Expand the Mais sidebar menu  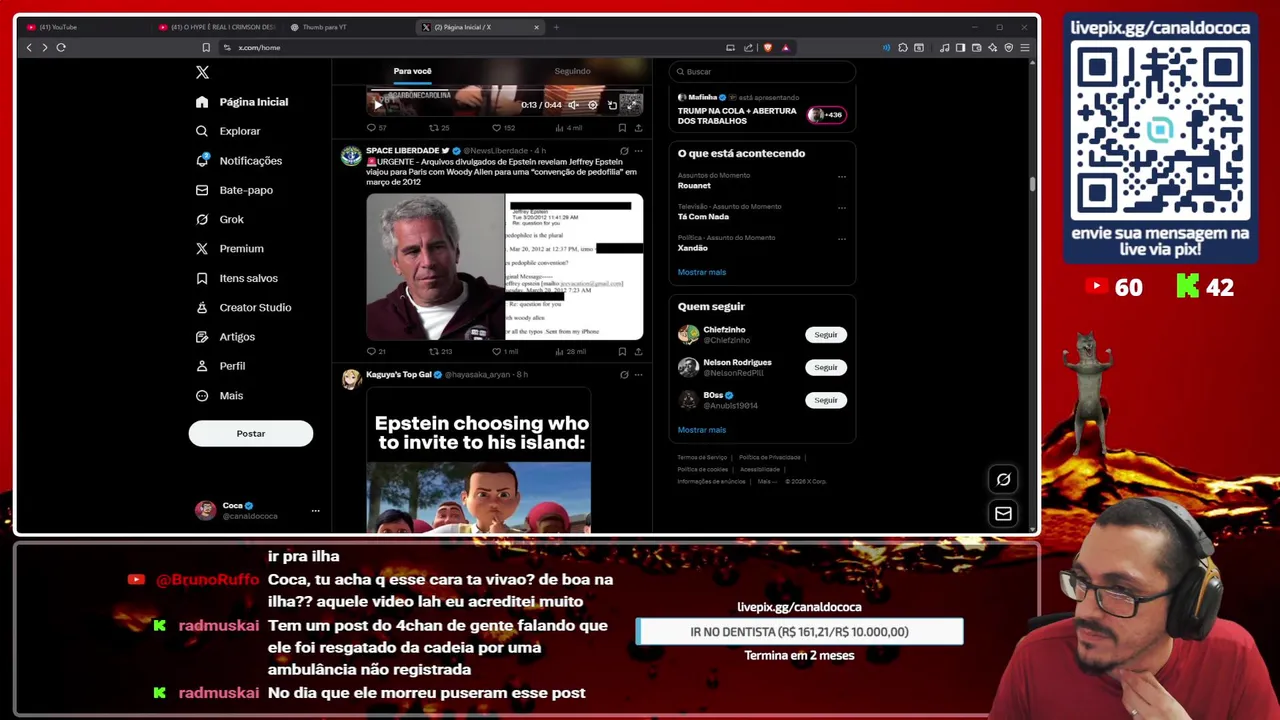pos(220,395)
